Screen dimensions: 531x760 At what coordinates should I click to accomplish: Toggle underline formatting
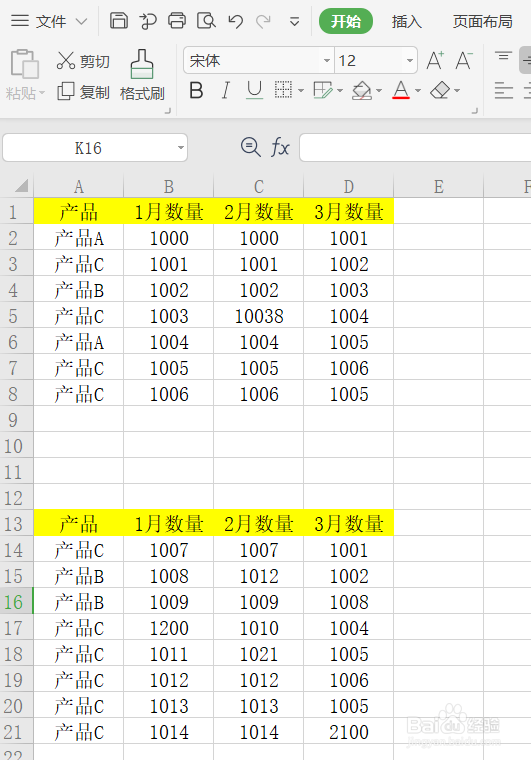click(x=254, y=90)
